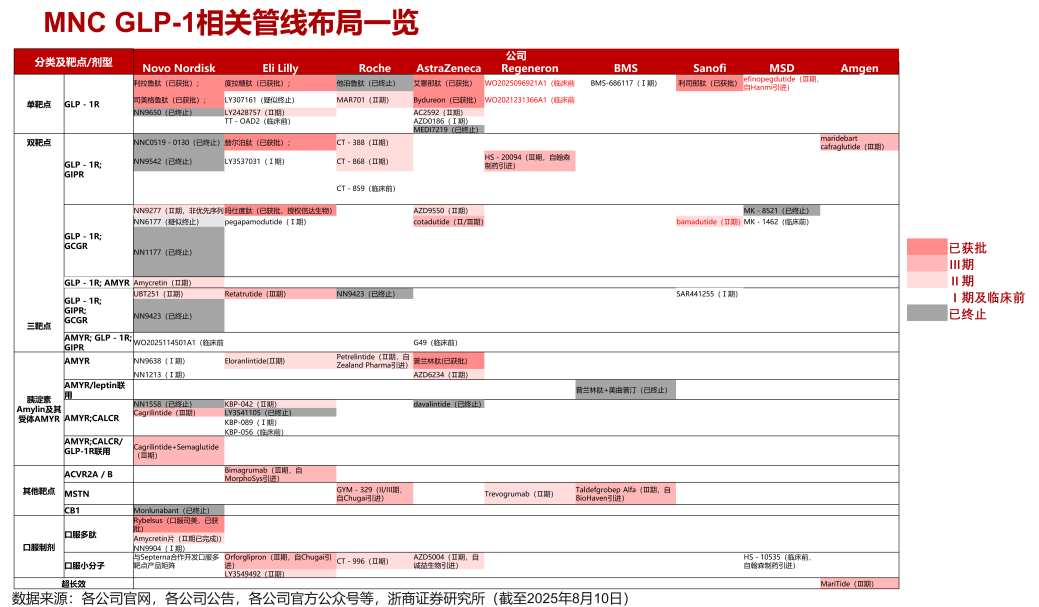1039x607 pixels.
Task: Click the MEDI7219 (已终止) cell
Action: tap(449, 129)
